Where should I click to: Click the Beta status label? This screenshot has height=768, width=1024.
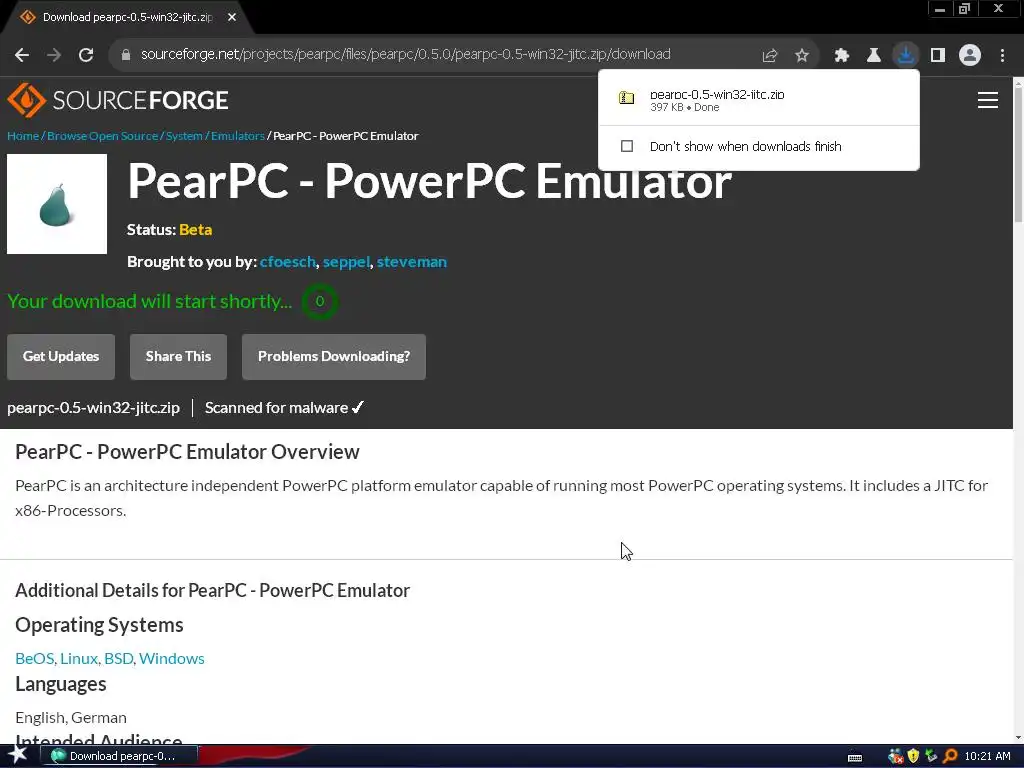click(195, 230)
